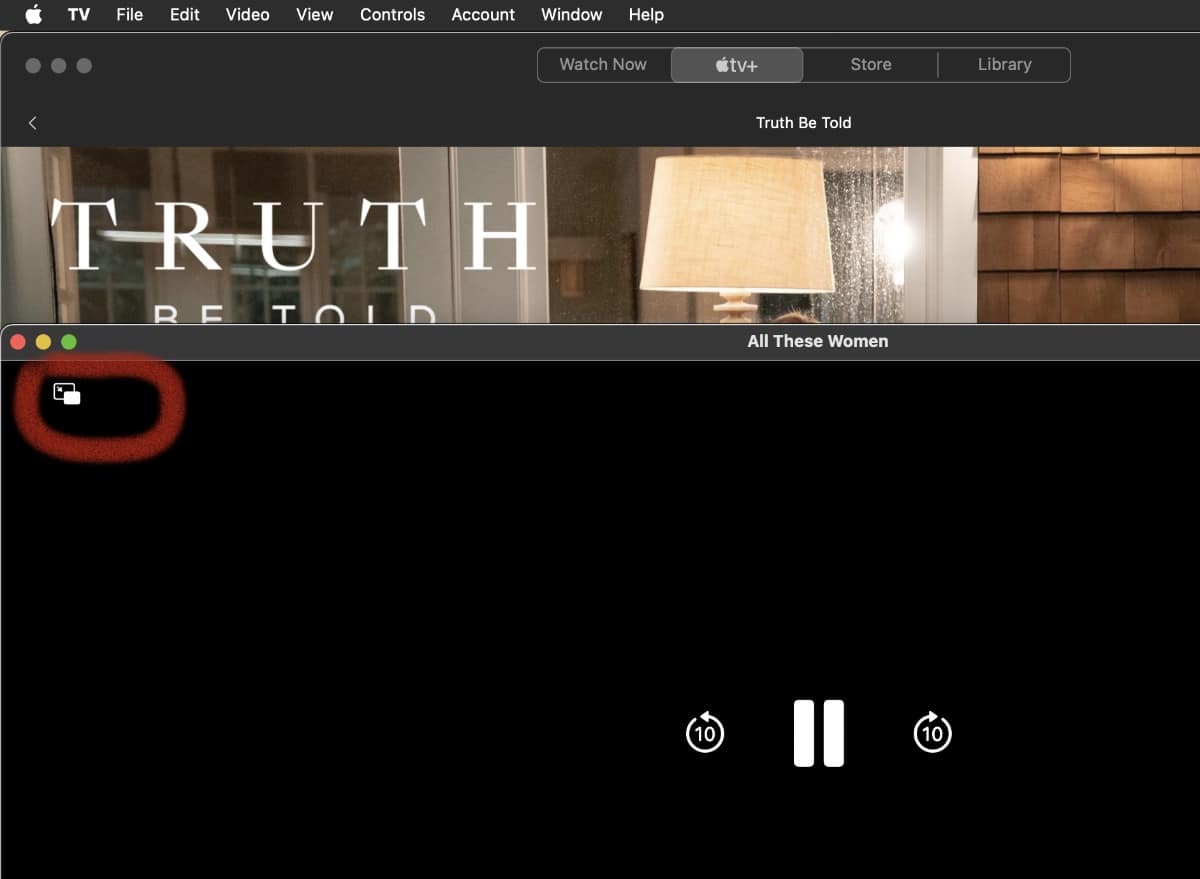Viewport: 1200px width, 879px height.
Task: Pause the playing video
Action: (x=818, y=733)
